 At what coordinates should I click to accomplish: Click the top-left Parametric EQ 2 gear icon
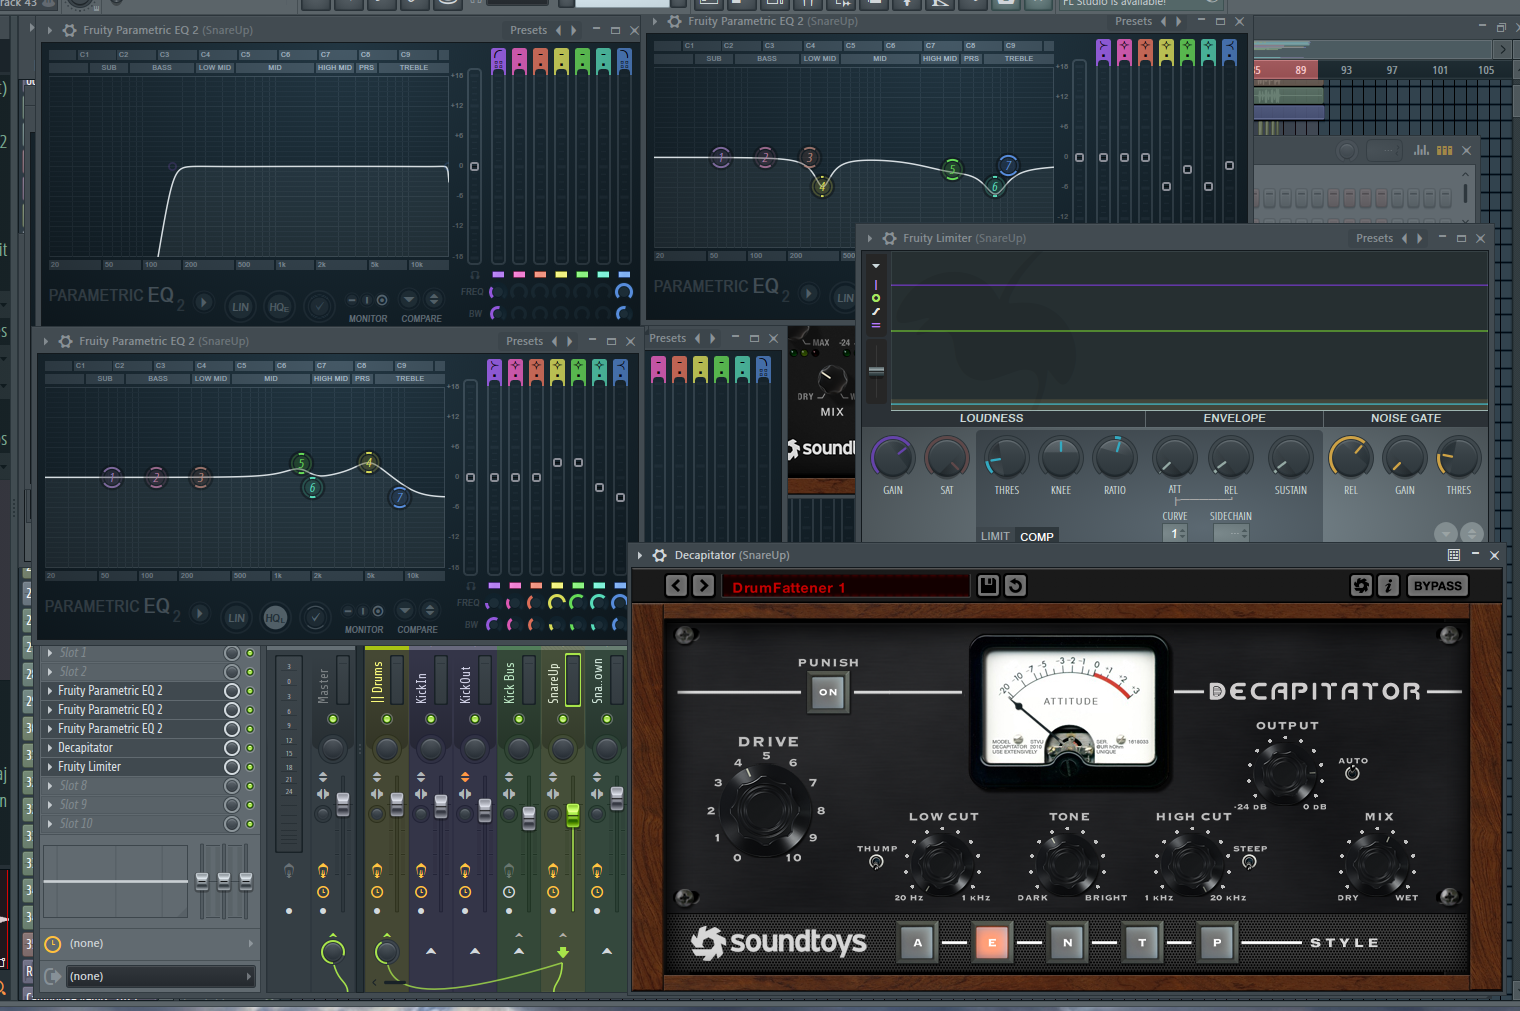click(x=69, y=30)
